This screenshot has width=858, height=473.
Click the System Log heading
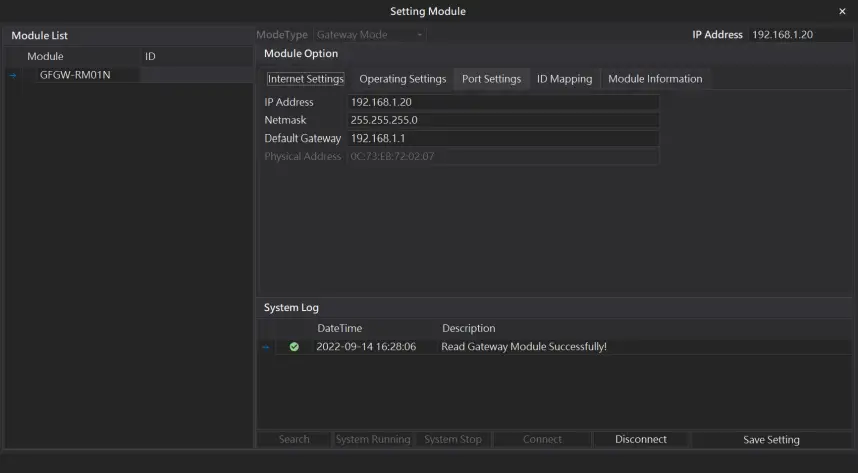point(291,308)
